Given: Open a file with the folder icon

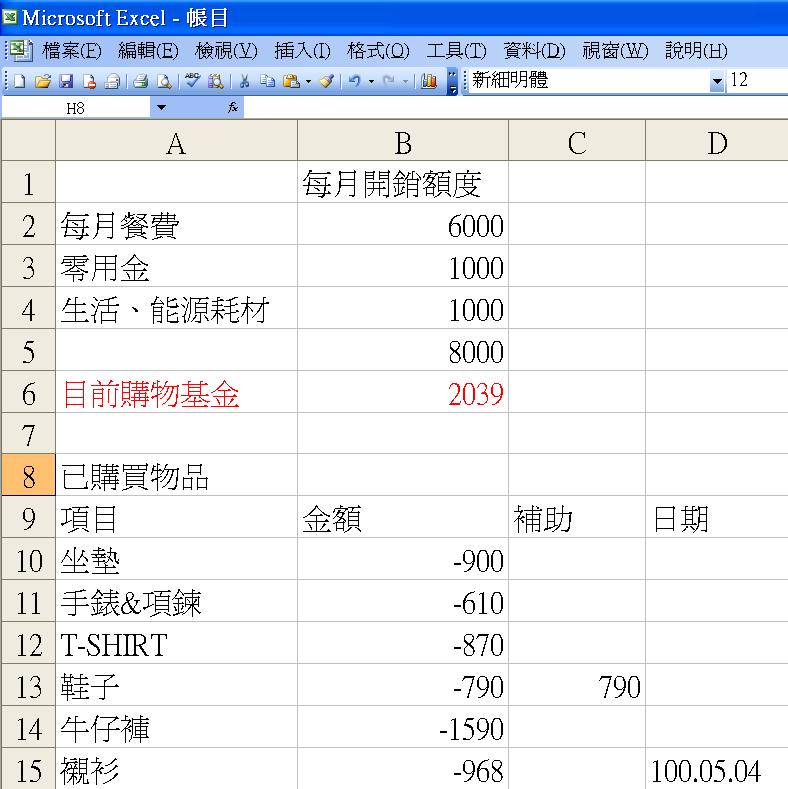Looking at the screenshot, I should tap(43, 81).
